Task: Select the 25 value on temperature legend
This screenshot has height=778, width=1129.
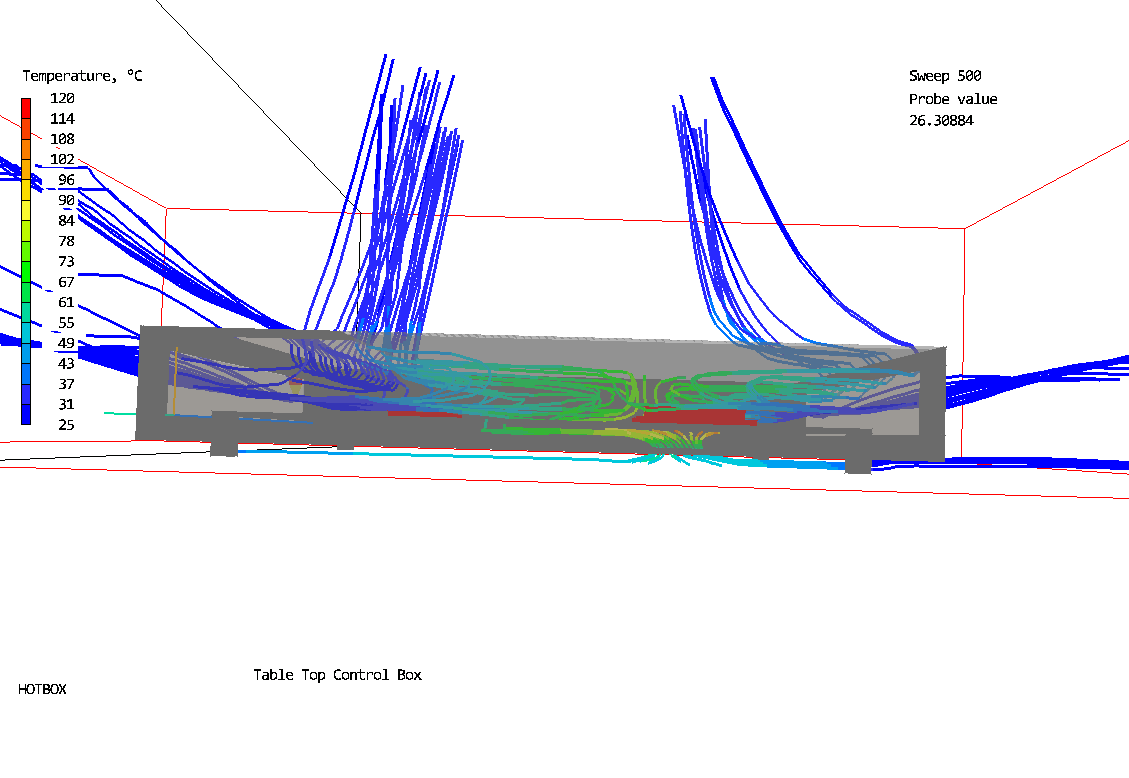Action: point(62,425)
